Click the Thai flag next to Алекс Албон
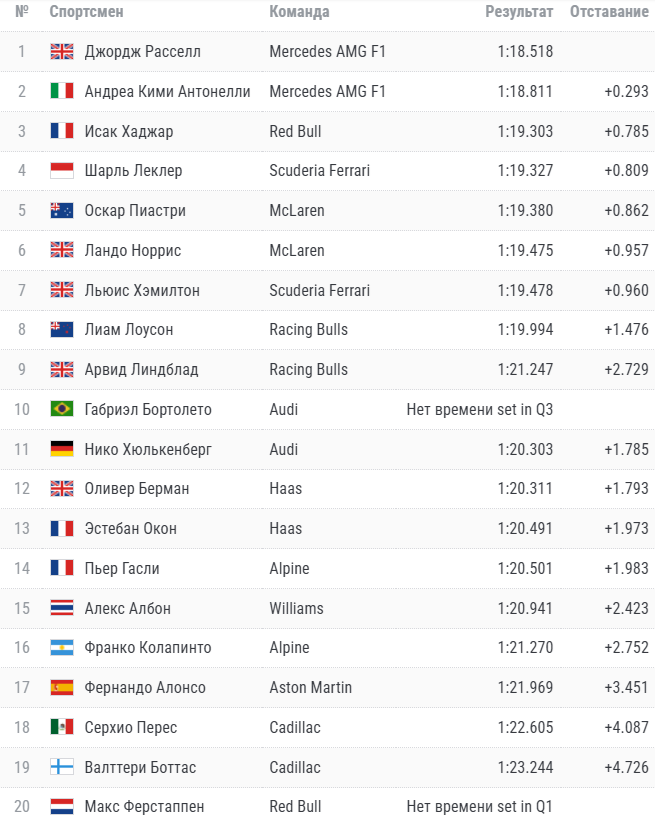The image size is (655, 816). 62,608
